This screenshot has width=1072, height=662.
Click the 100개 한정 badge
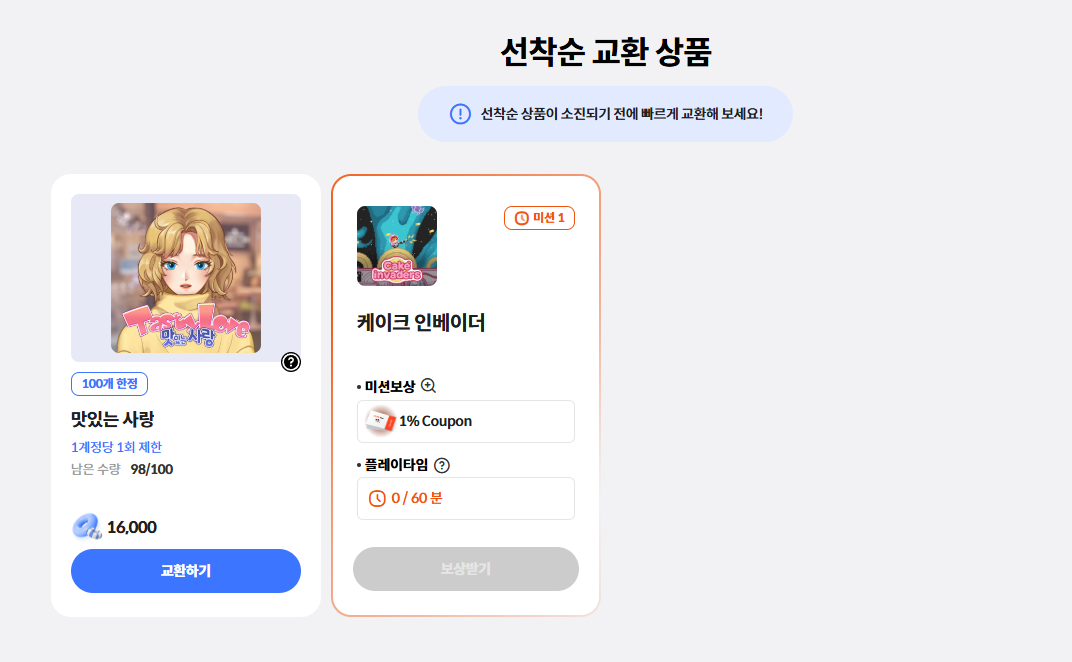pyautogui.click(x=109, y=384)
